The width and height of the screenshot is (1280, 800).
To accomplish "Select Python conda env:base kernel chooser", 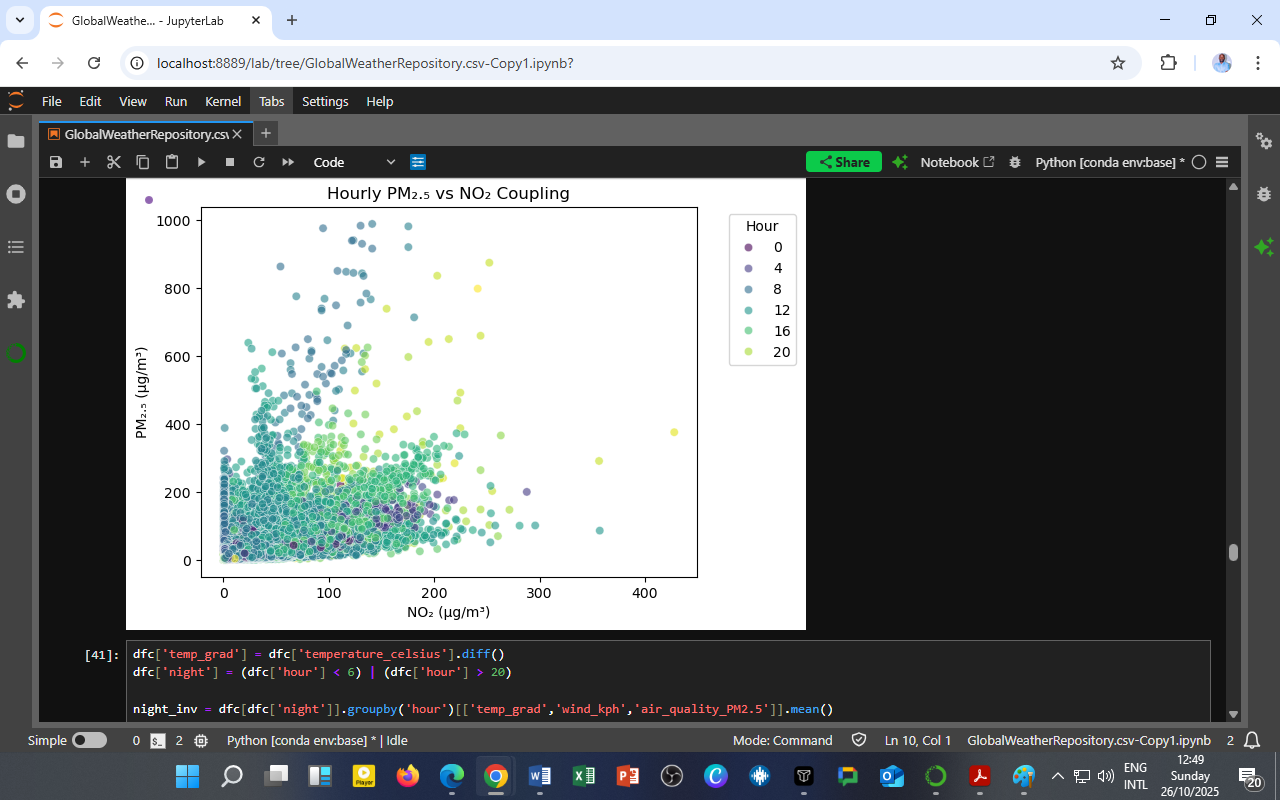I will pyautogui.click(x=1109, y=162).
